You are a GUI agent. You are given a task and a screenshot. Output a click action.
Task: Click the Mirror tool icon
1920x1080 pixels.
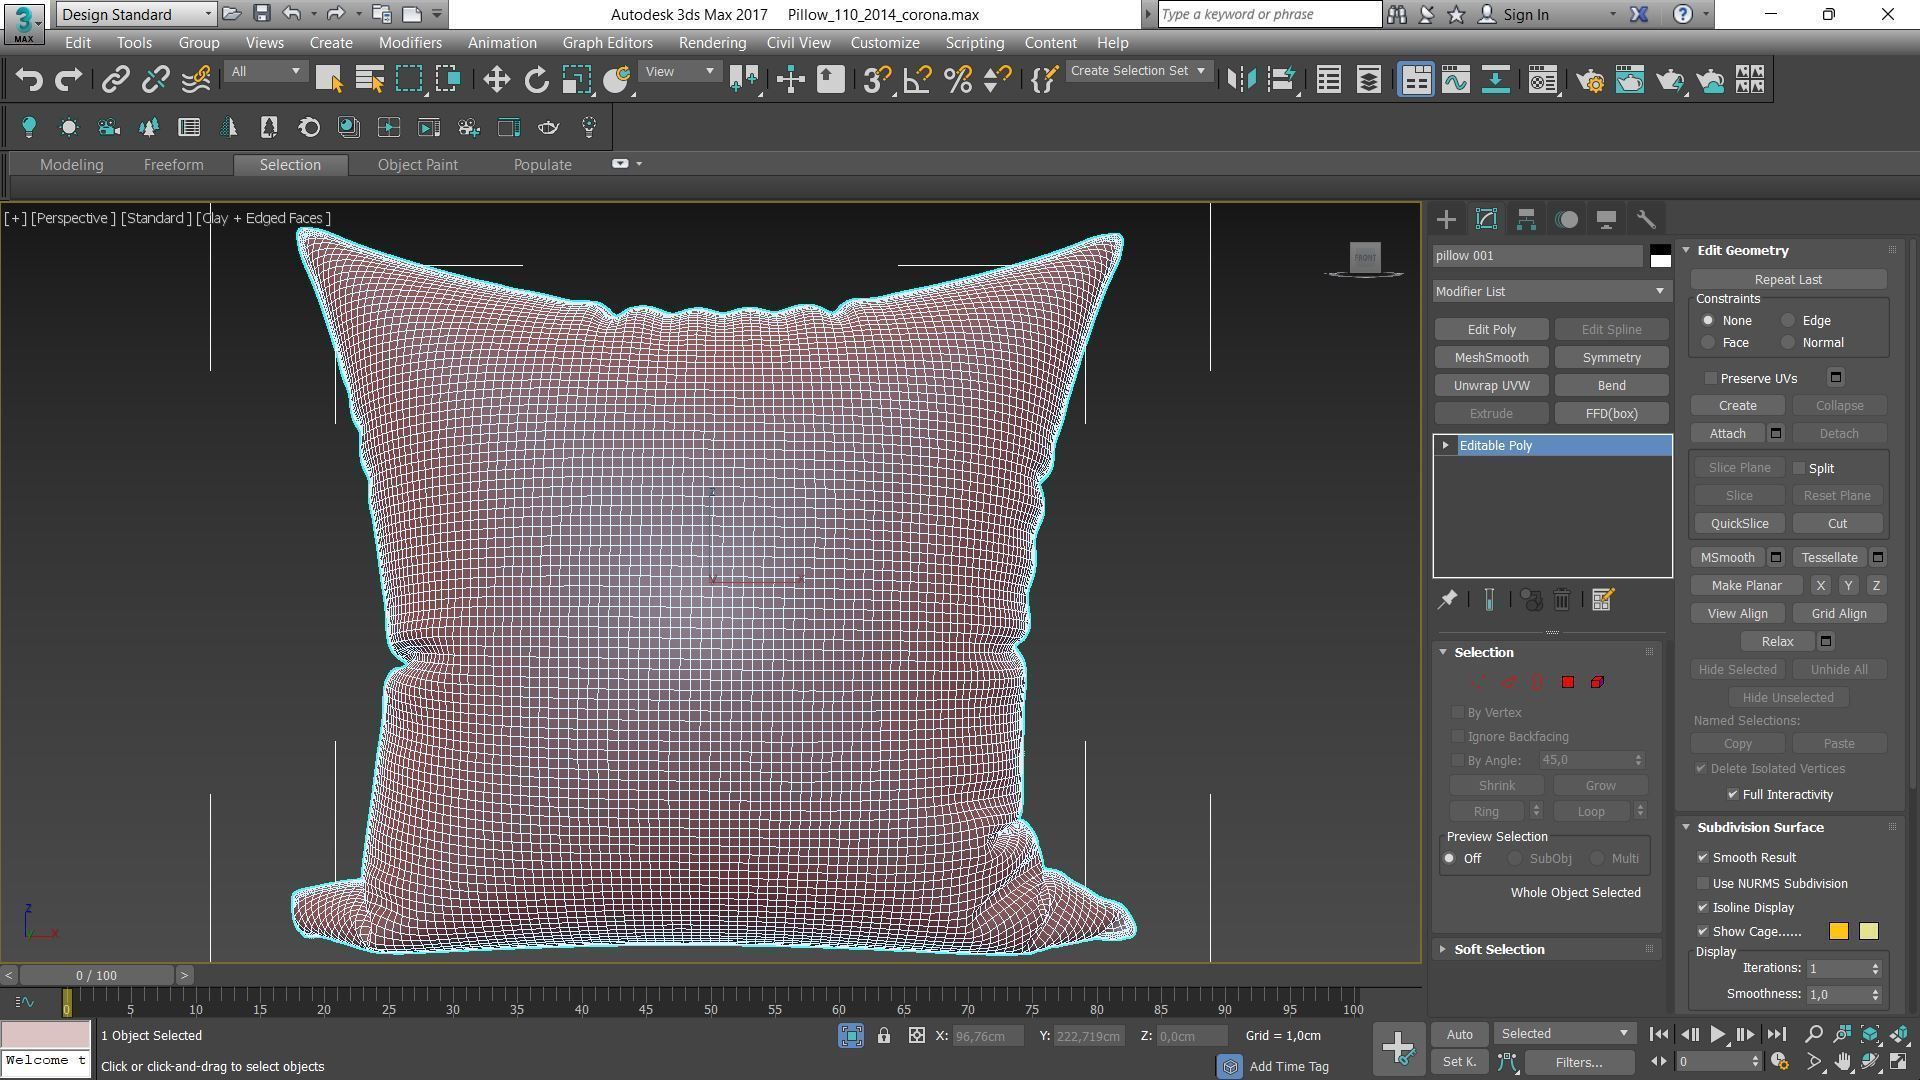1241,80
